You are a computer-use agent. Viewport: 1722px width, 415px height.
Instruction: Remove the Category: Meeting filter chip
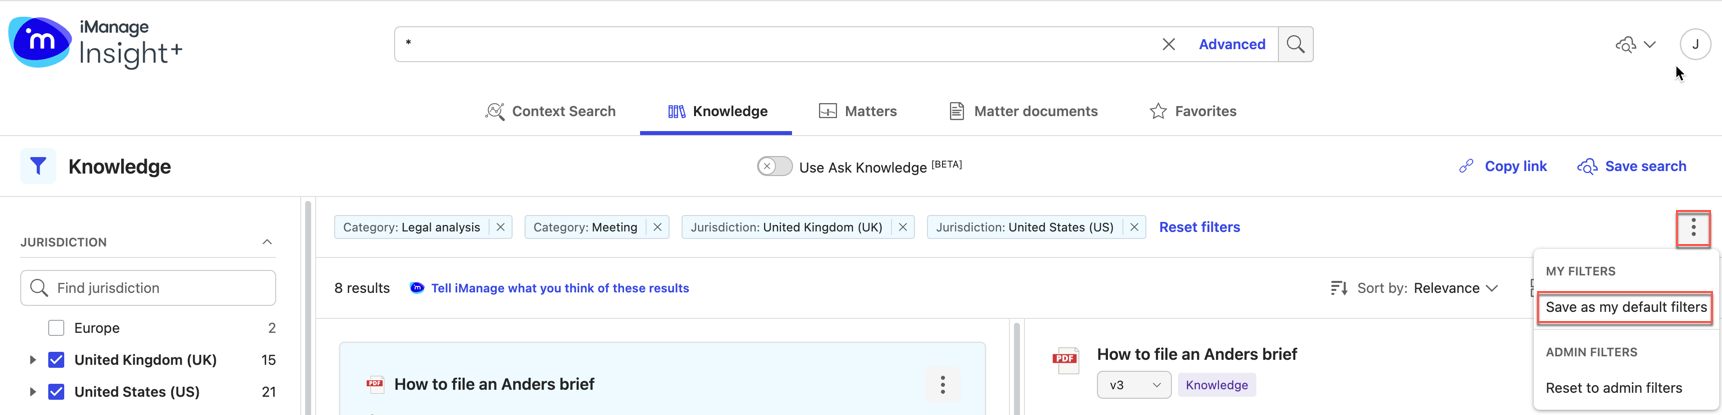[x=657, y=227]
